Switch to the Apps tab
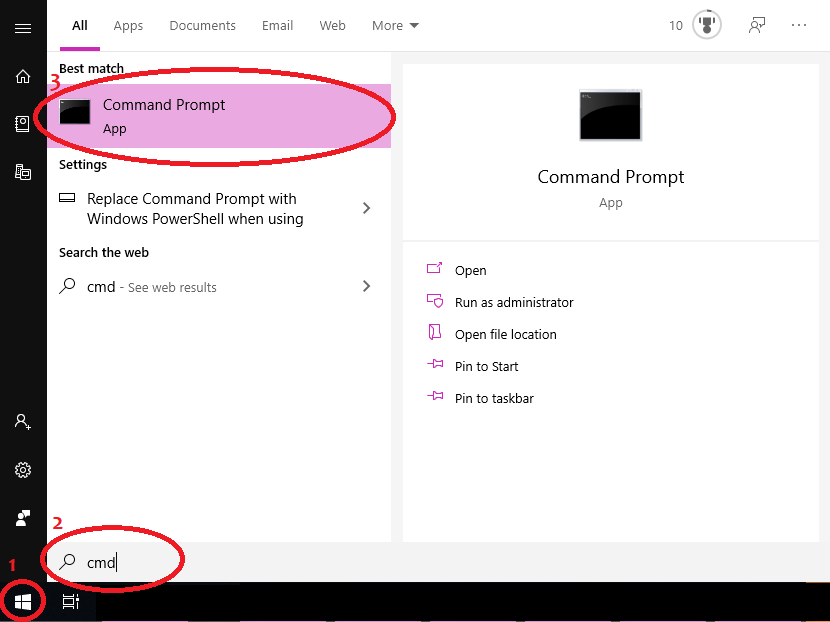The image size is (830, 622). [128, 25]
